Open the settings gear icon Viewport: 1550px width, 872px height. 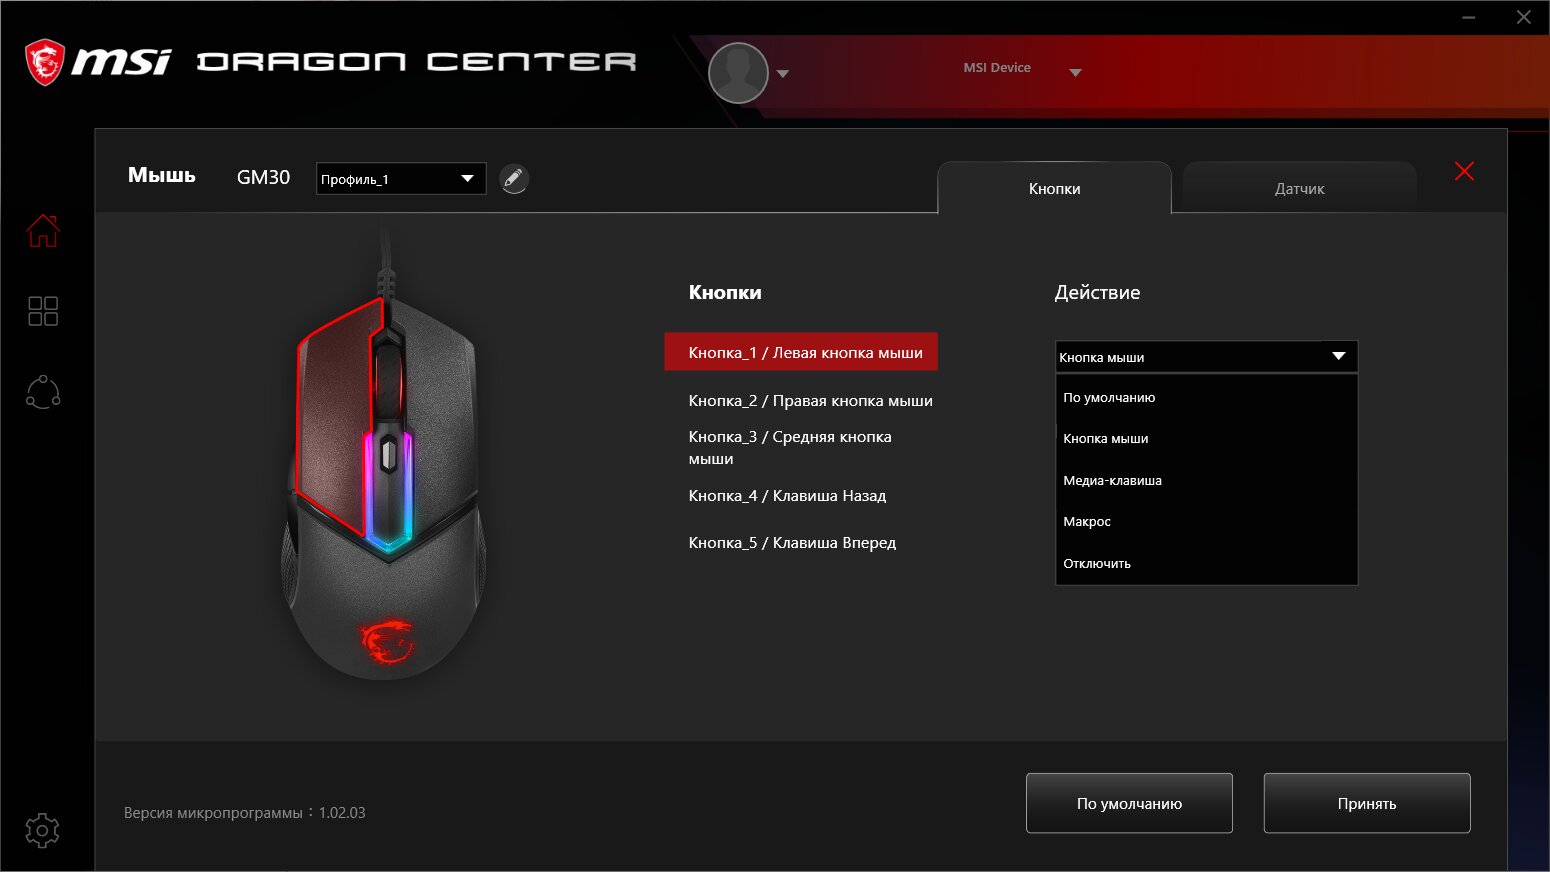[x=42, y=830]
